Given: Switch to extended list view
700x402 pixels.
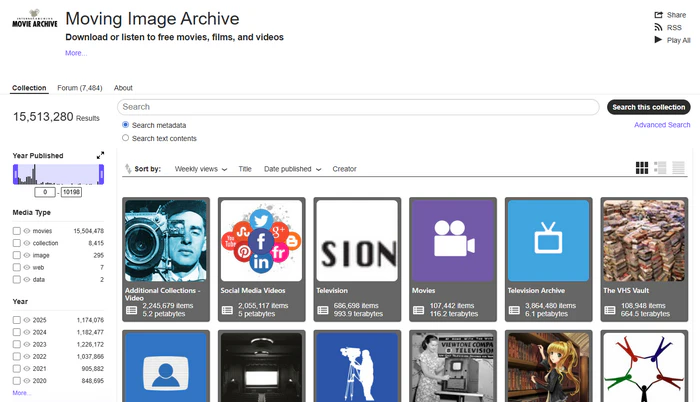Looking at the screenshot, I should [660, 168].
